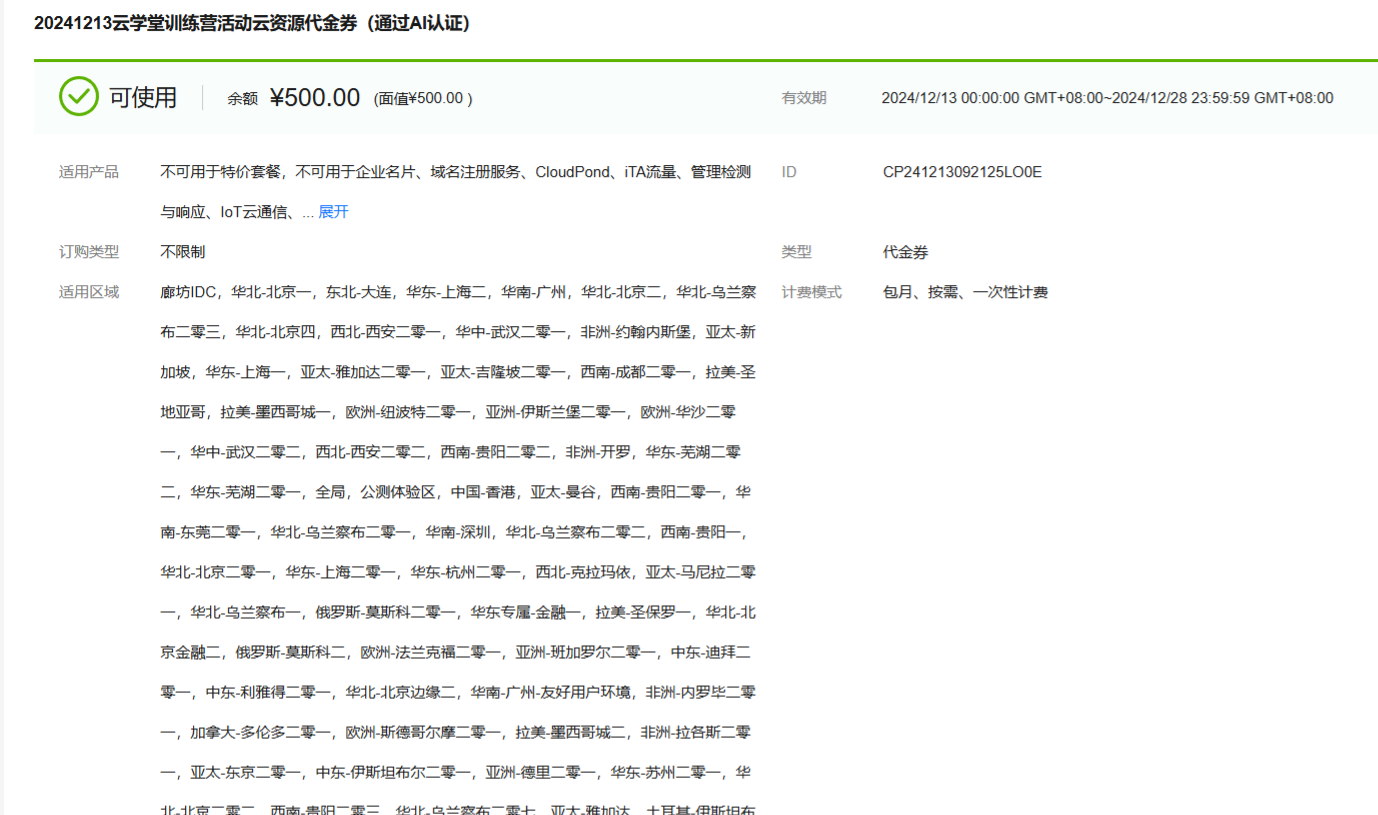Click the green checkmark status icon
The height and width of the screenshot is (815, 1378).
[x=79, y=97]
